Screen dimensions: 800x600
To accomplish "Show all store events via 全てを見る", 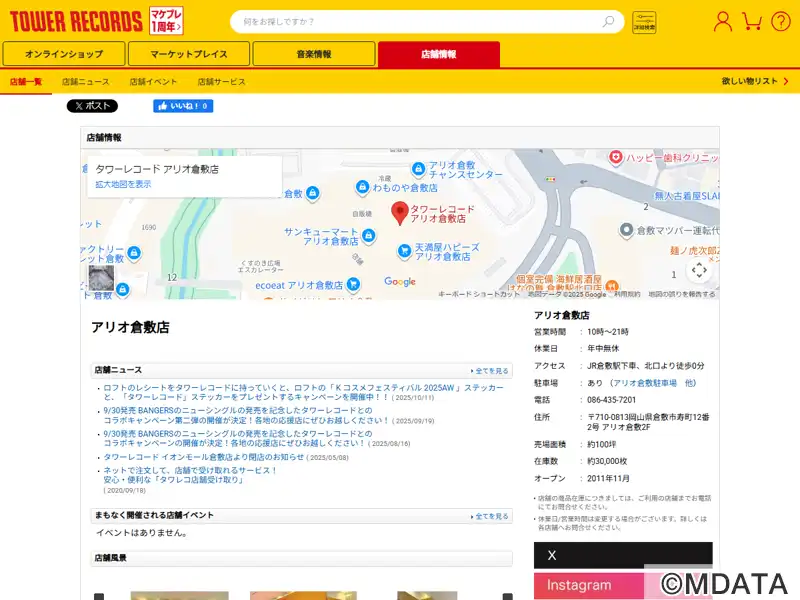I will [x=490, y=516].
